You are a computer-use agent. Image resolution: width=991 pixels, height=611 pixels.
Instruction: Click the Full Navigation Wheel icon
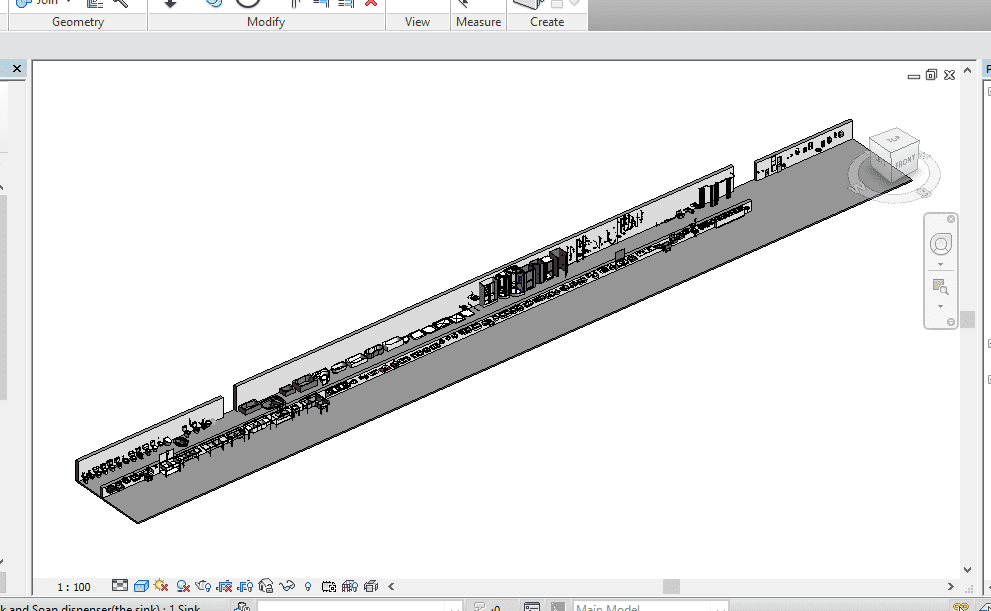941,244
